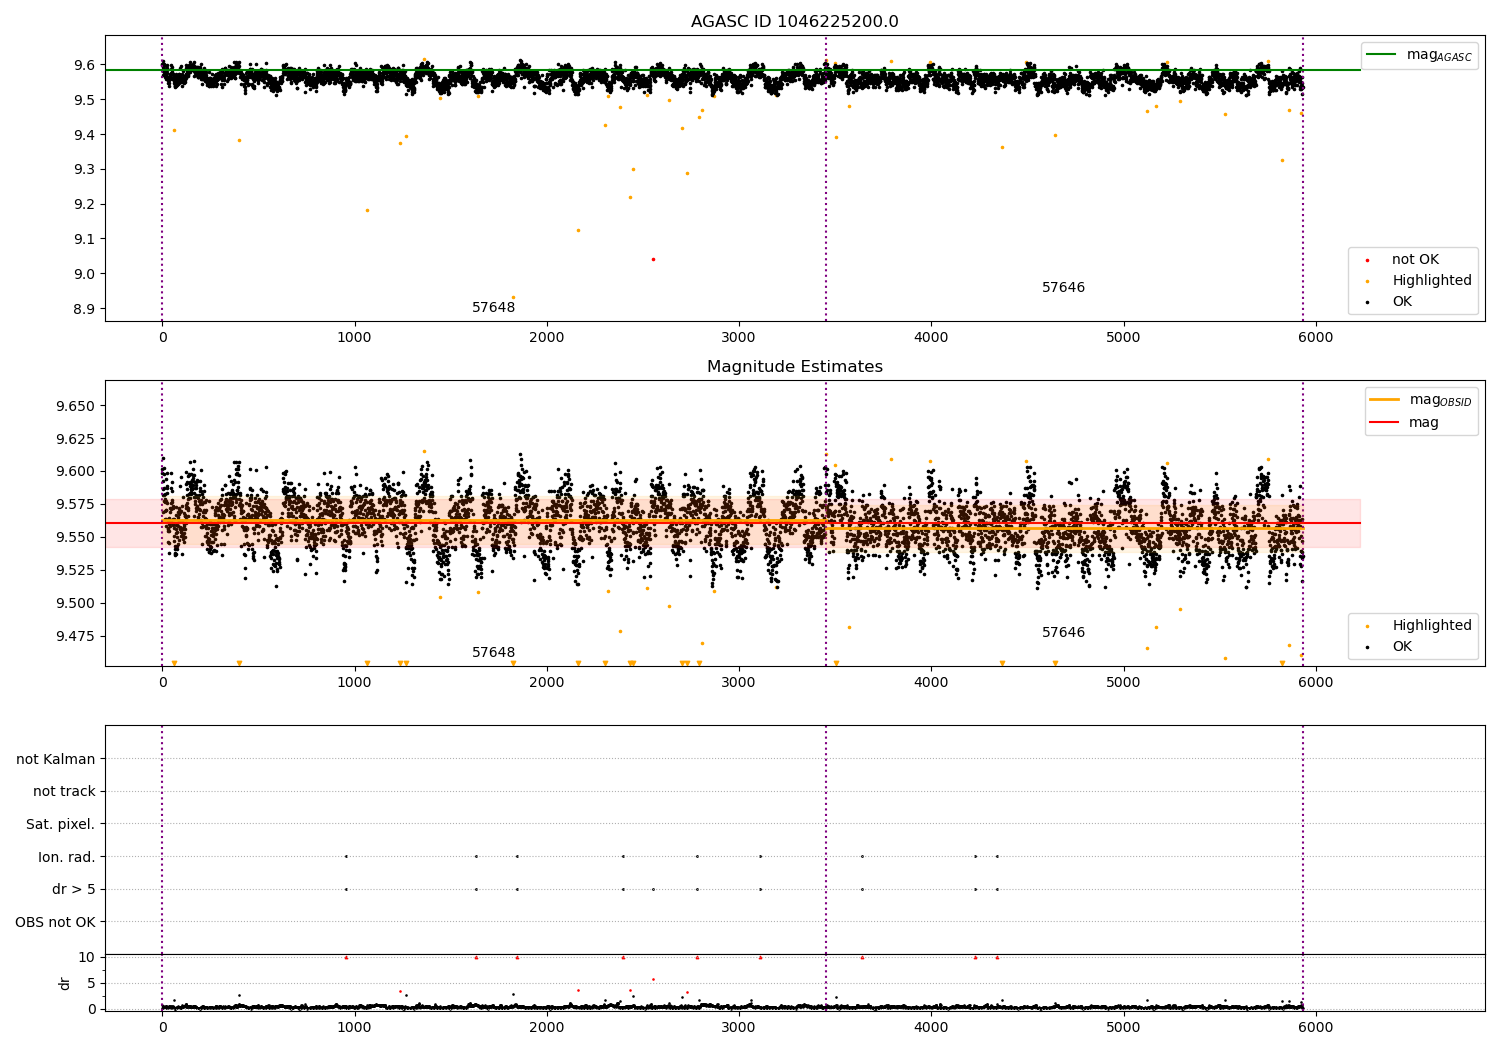Image resolution: width=1500 pixels, height=1050 pixels.
Task: Click the red line sample beside the mag legend entry
Action: click(1384, 423)
